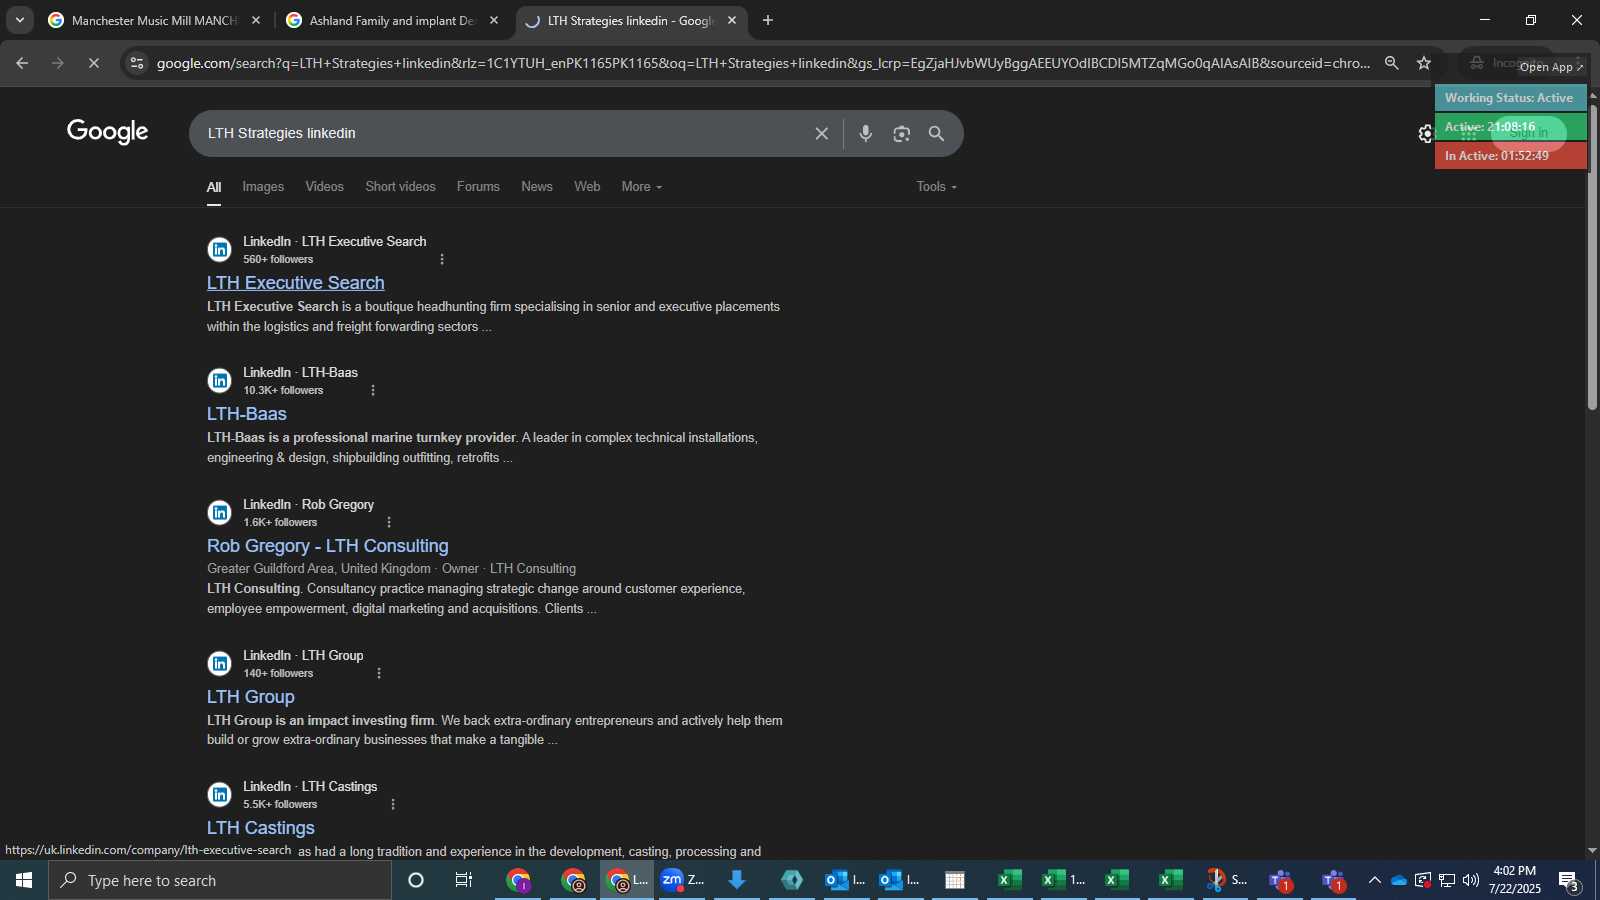Click LinkedIn favicon beside LTH-Baas result
Viewport: 1600px width, 900px height.
pos(219,381)
